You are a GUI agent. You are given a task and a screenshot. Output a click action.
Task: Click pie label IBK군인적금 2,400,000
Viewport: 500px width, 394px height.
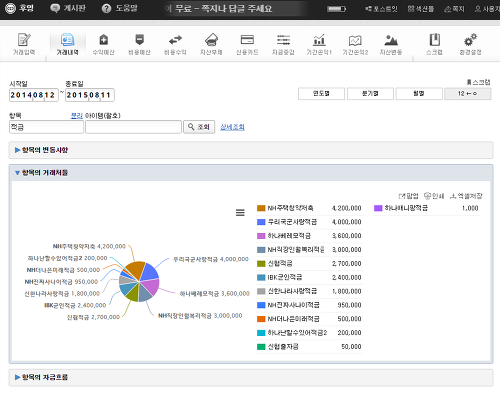point(75,305)
